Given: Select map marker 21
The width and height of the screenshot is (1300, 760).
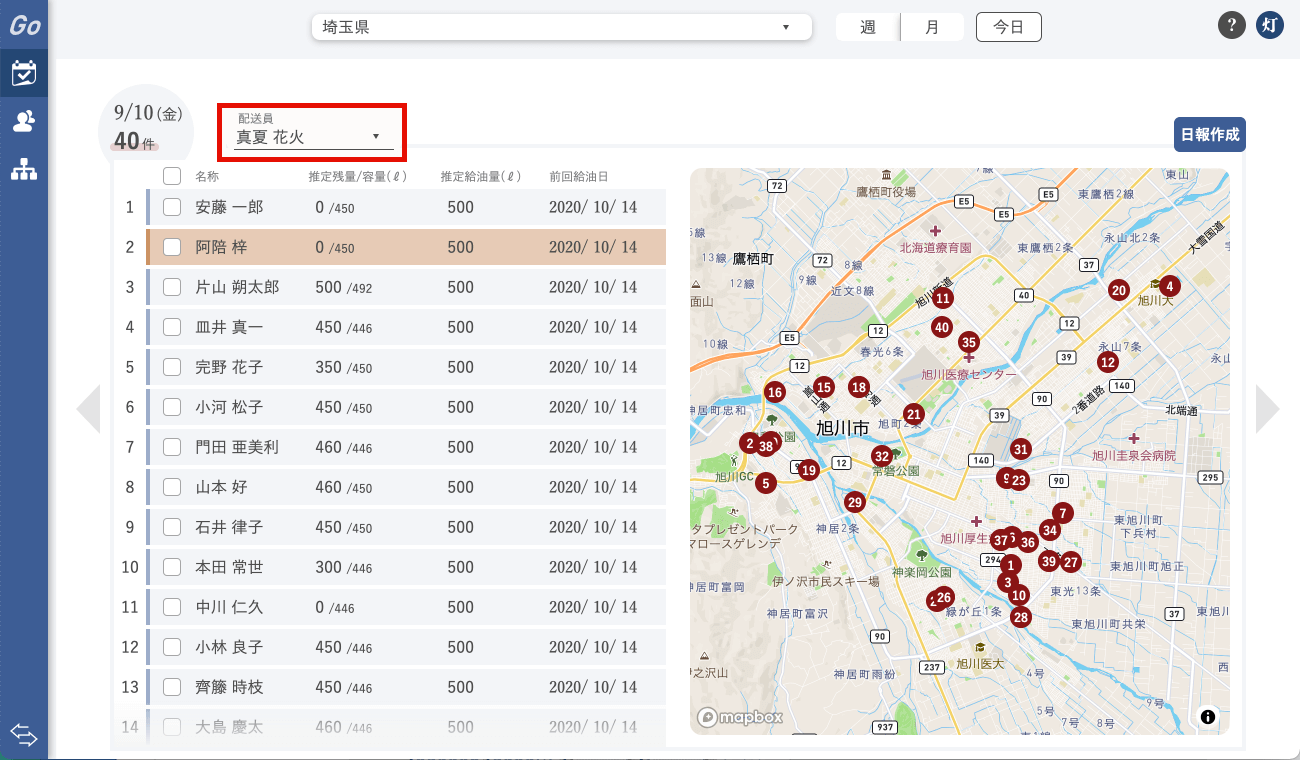Looking at the screenshot, I should point(913,414).
